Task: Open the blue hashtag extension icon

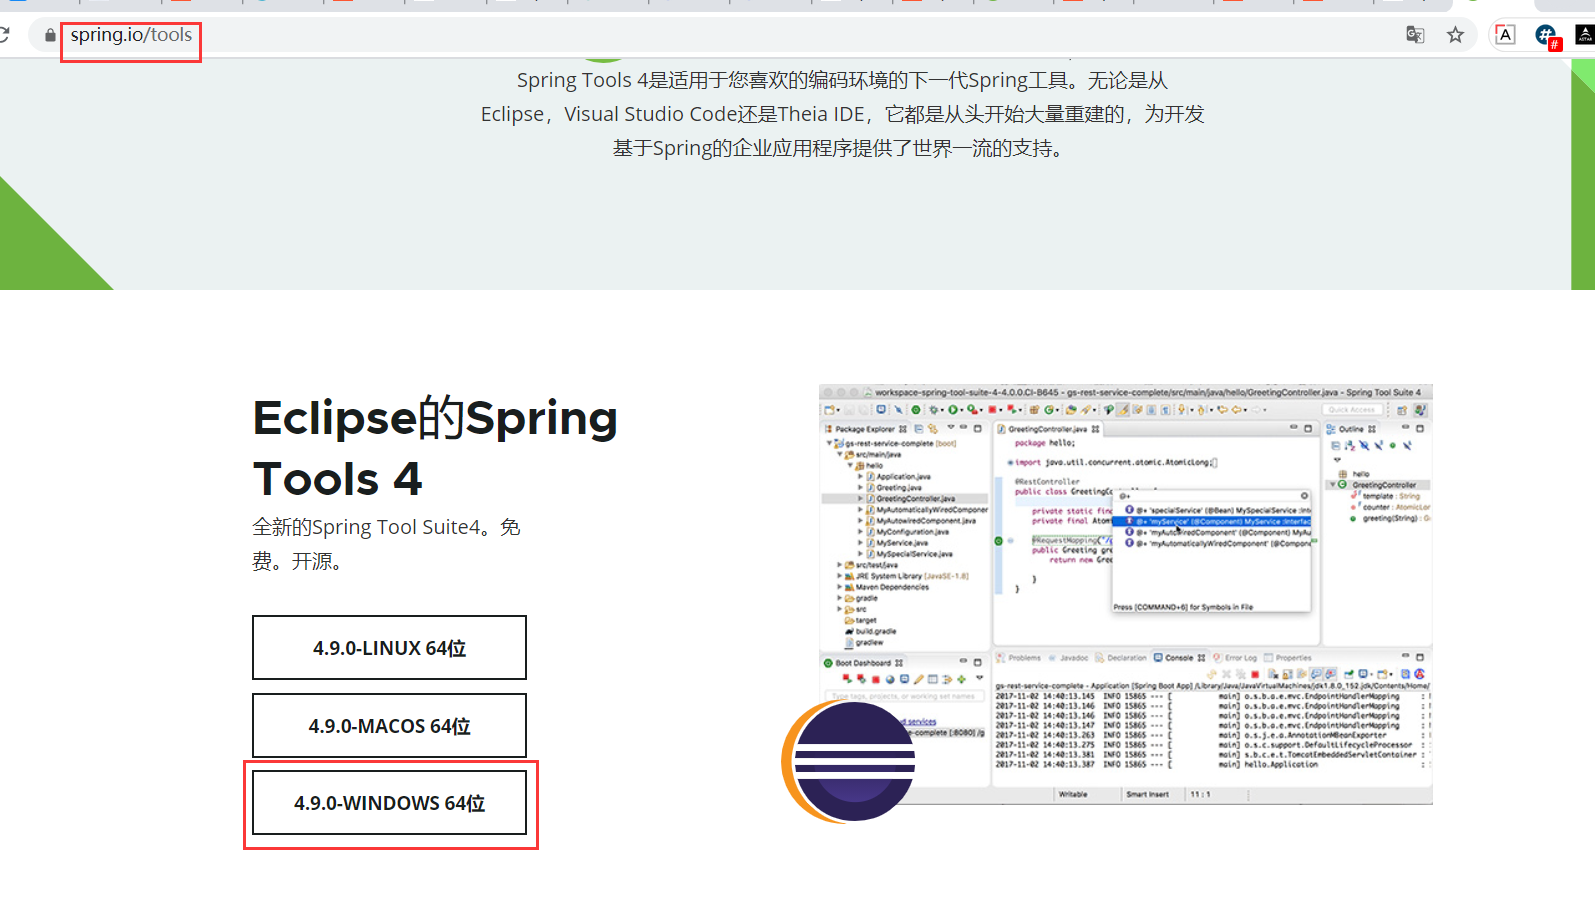Action: tap(1547, 36)
